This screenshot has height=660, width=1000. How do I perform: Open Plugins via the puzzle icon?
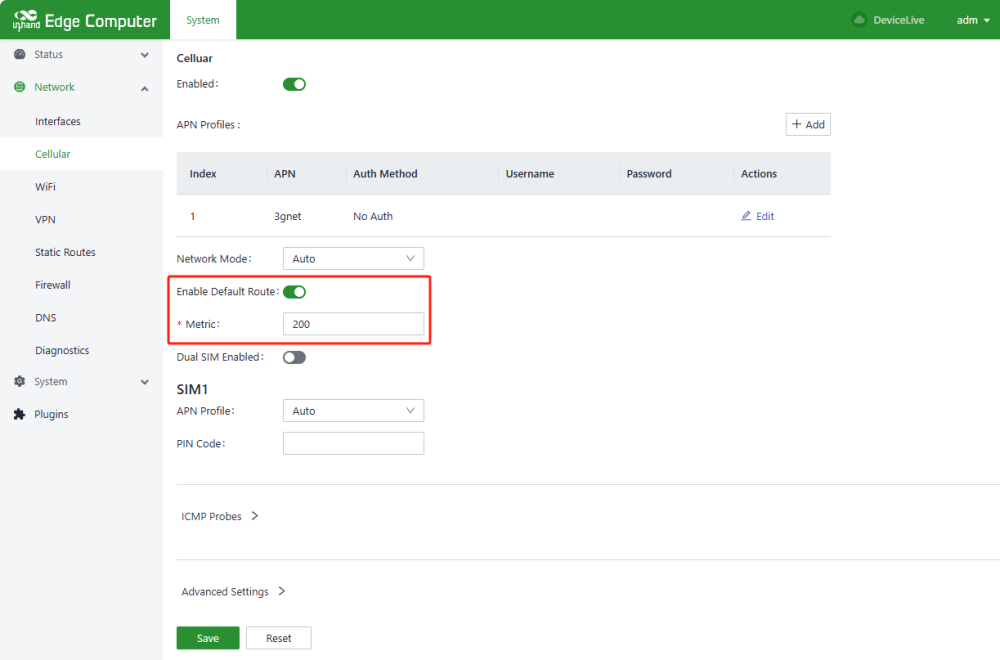click(x=19, y=415)
